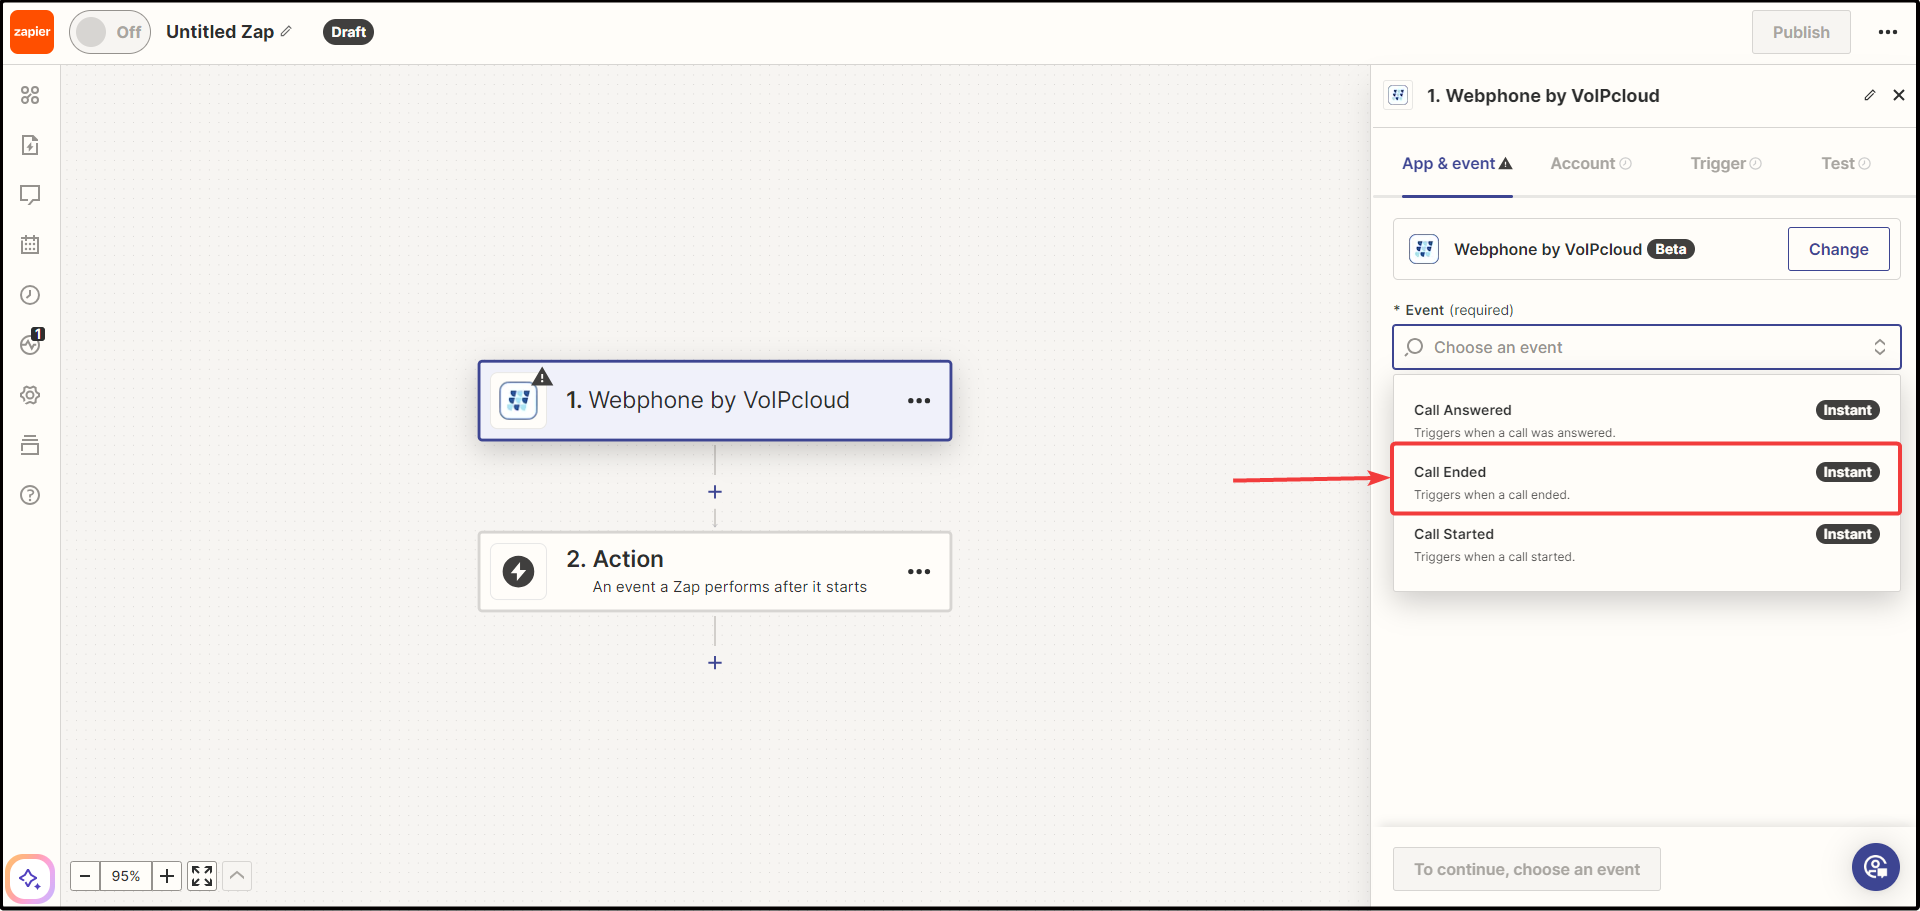The width and height of the screenshot is (1920, 911).
Task: Click the Zapier logo home icon
Action: pos(32,32)
